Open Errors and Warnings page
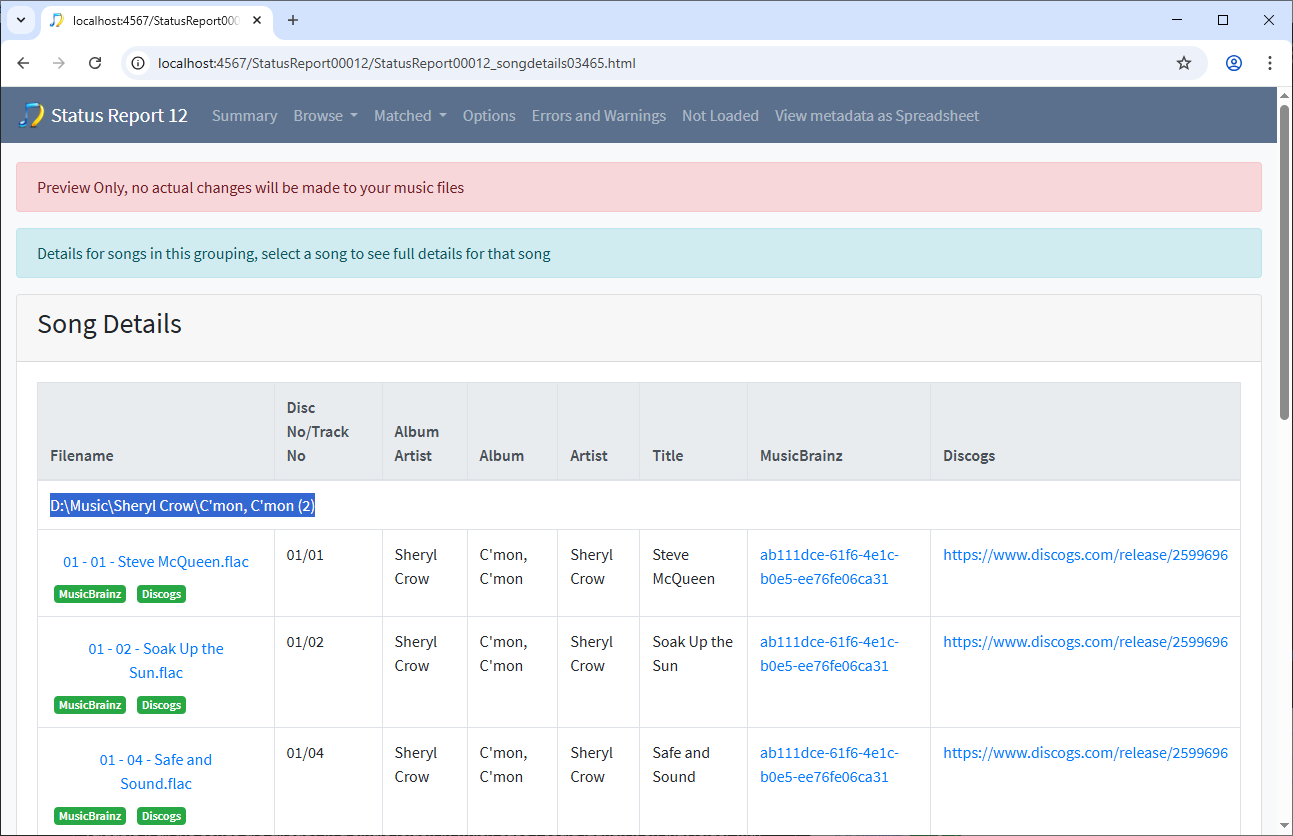This screenshot has height=836, width=1293. (599, 116)
